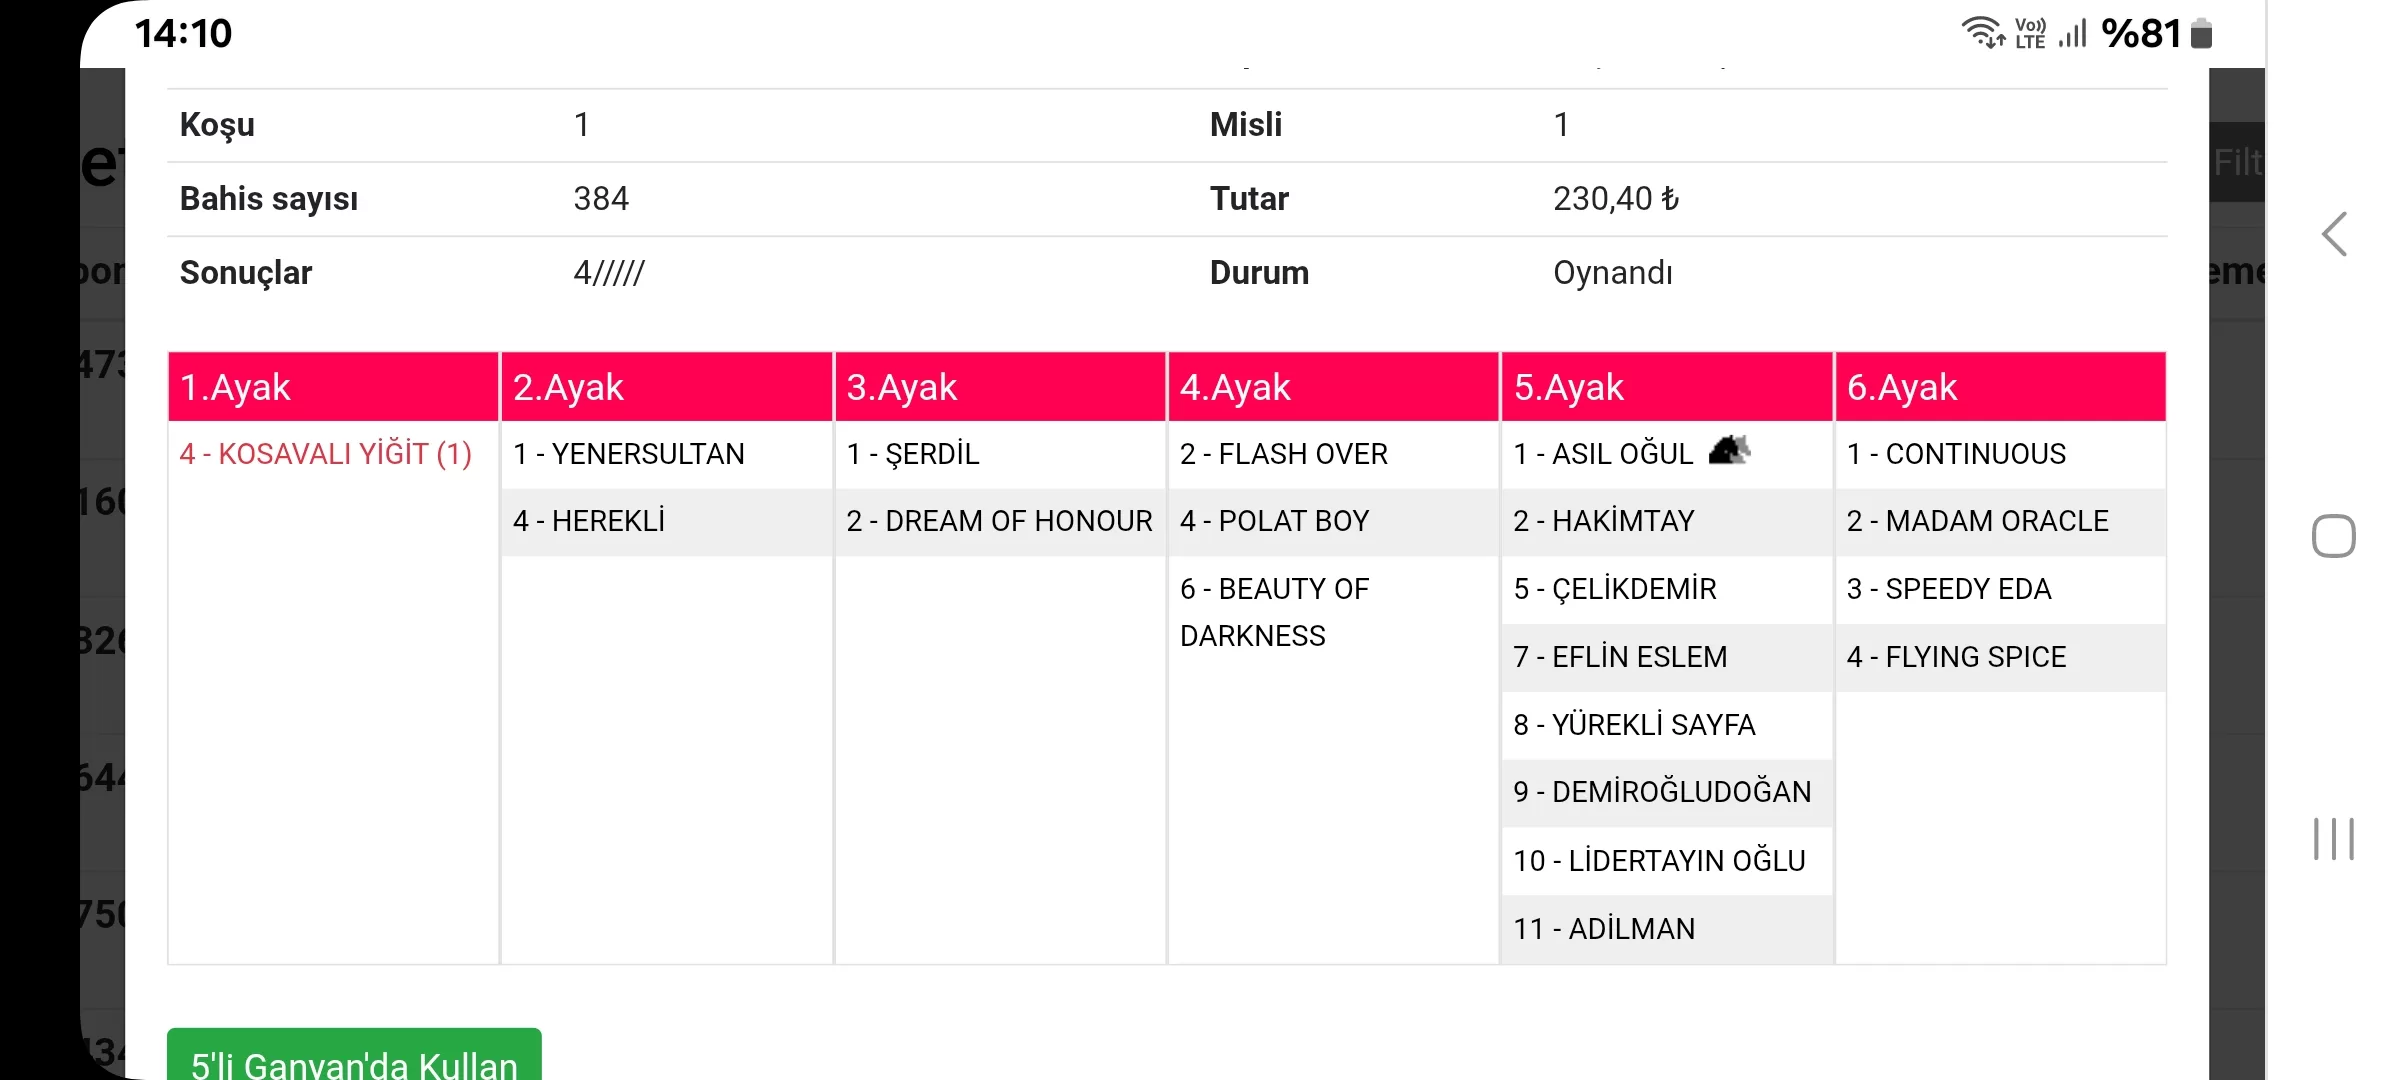Viewport: 2400px width, 1080px height.
Task: Select YENERSULTAN in the second leg
Action: pyautogui.click(x=629, y=454)
